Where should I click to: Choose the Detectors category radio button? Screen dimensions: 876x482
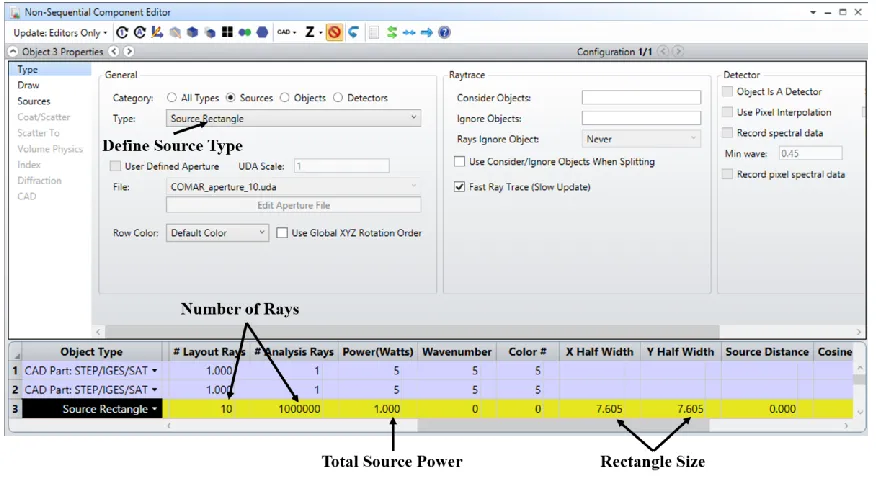pyautogui.click(x=337, y=98)
